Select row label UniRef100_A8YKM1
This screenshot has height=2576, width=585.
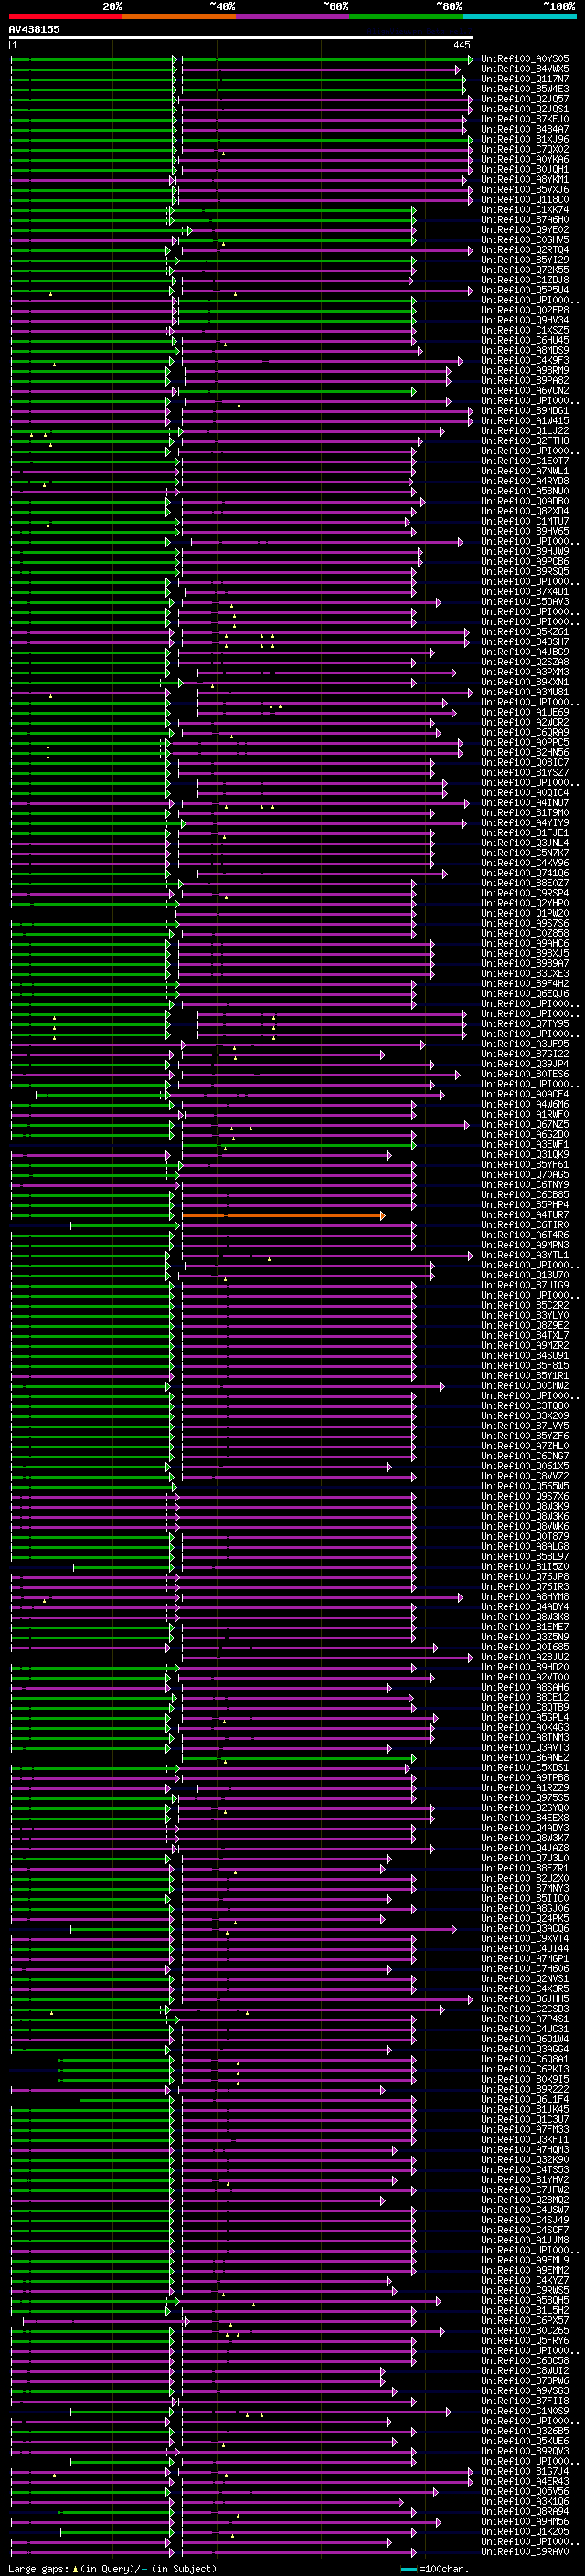coord(525,180)
